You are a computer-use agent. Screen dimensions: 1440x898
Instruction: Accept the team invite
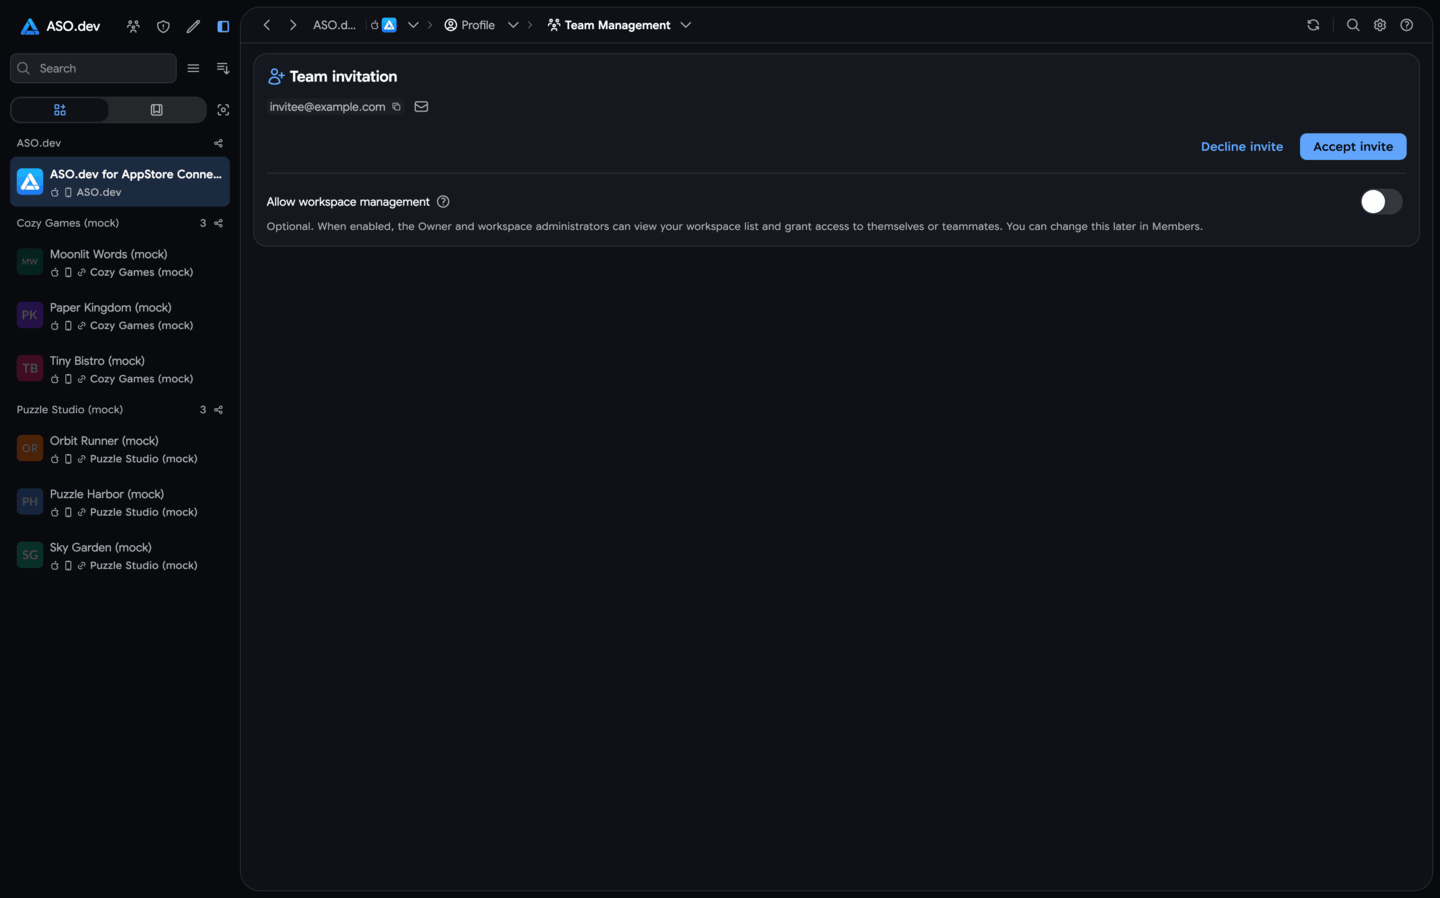1353,147
